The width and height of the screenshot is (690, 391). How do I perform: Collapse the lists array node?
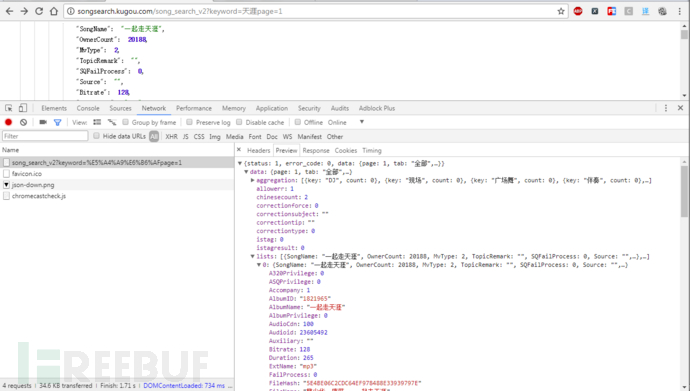coord(253,256)
